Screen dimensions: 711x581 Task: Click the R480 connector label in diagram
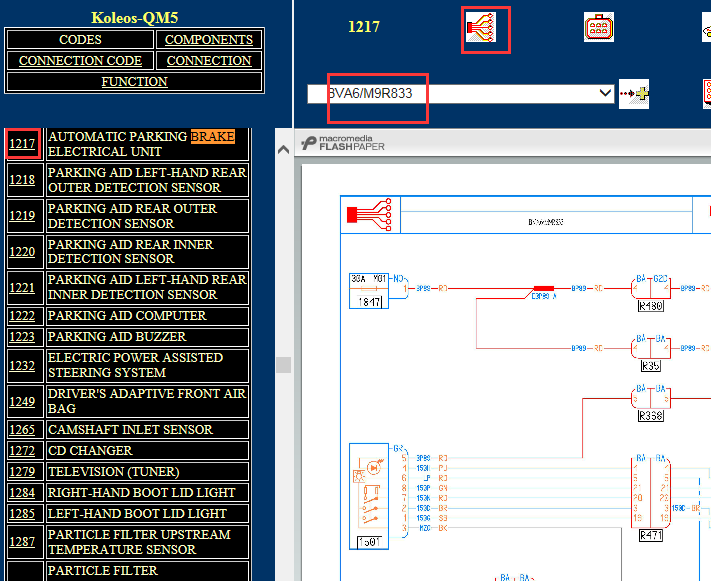651,306
